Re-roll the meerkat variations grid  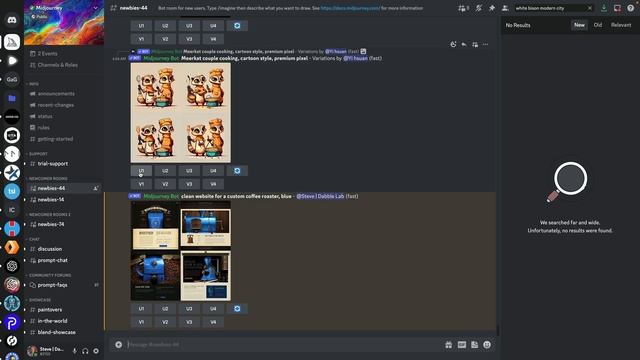click(x=237, y=171)
